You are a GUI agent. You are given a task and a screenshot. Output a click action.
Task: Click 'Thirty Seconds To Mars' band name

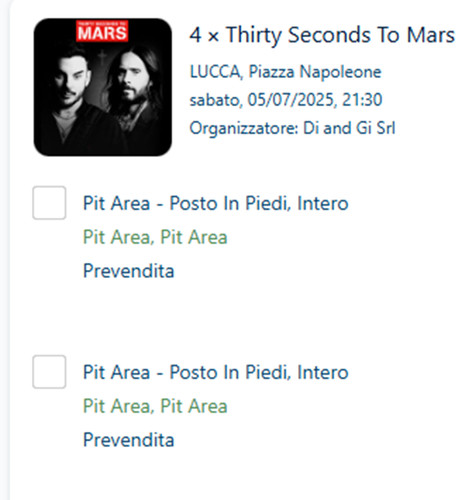pos(340,35)
